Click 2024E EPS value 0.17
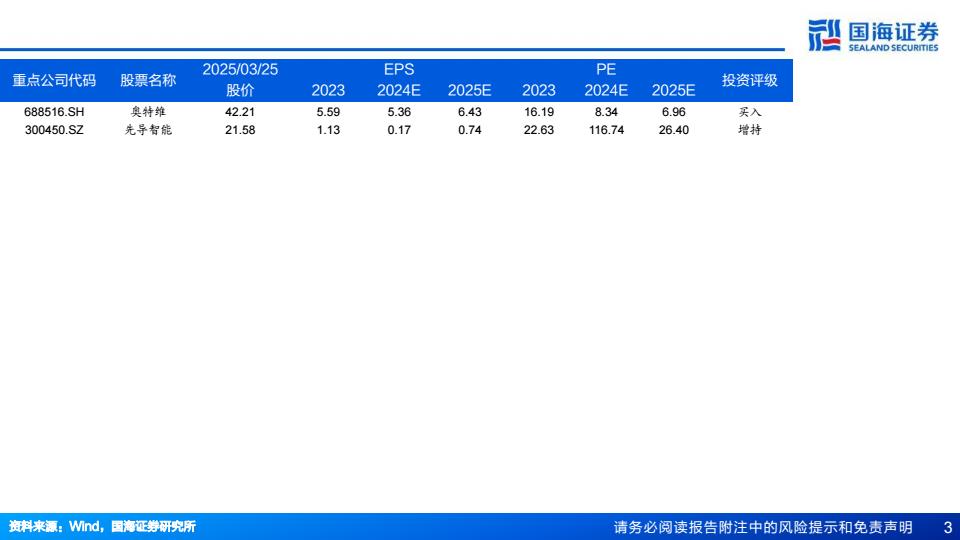Image resolution: width=960 pixels, height=540 pixels. (399, 130)
